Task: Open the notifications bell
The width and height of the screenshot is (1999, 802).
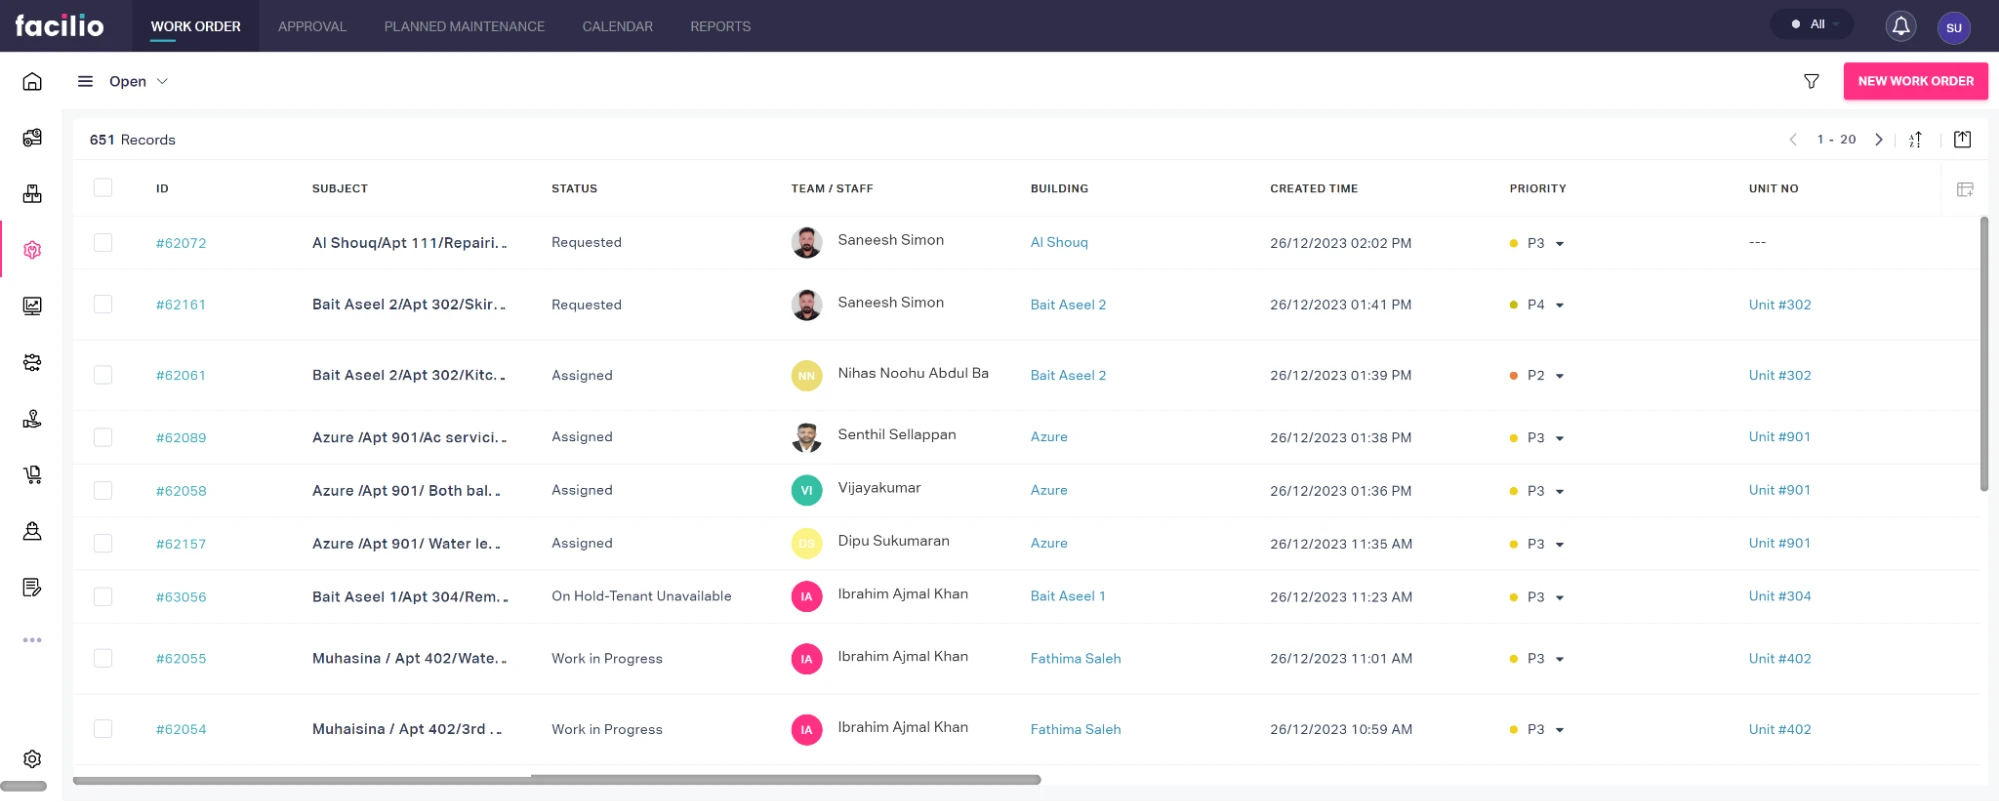Action: click(x=1900, y=26)
